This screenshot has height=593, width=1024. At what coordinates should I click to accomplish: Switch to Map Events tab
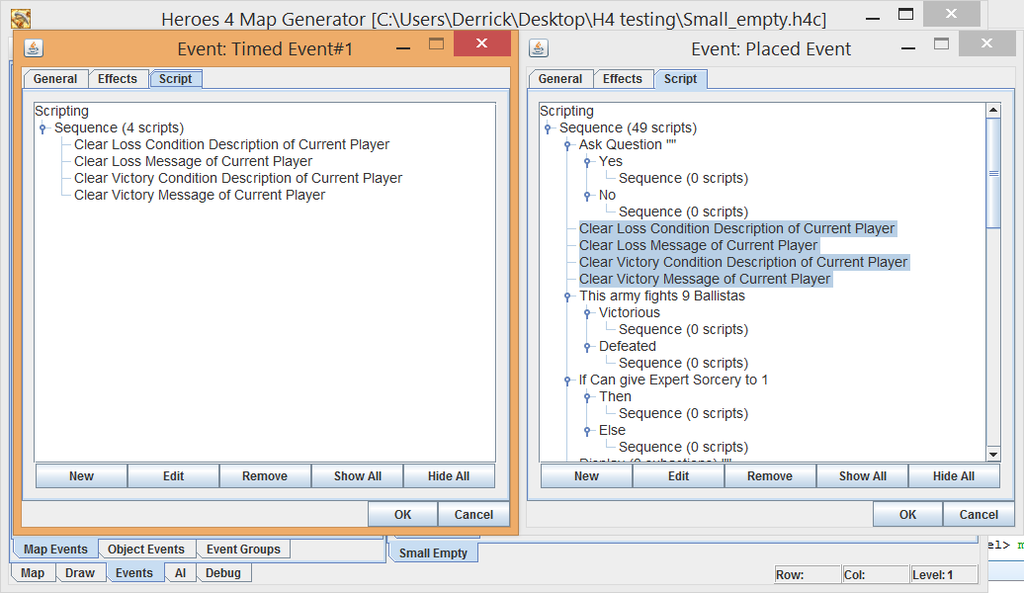point(56,549)
